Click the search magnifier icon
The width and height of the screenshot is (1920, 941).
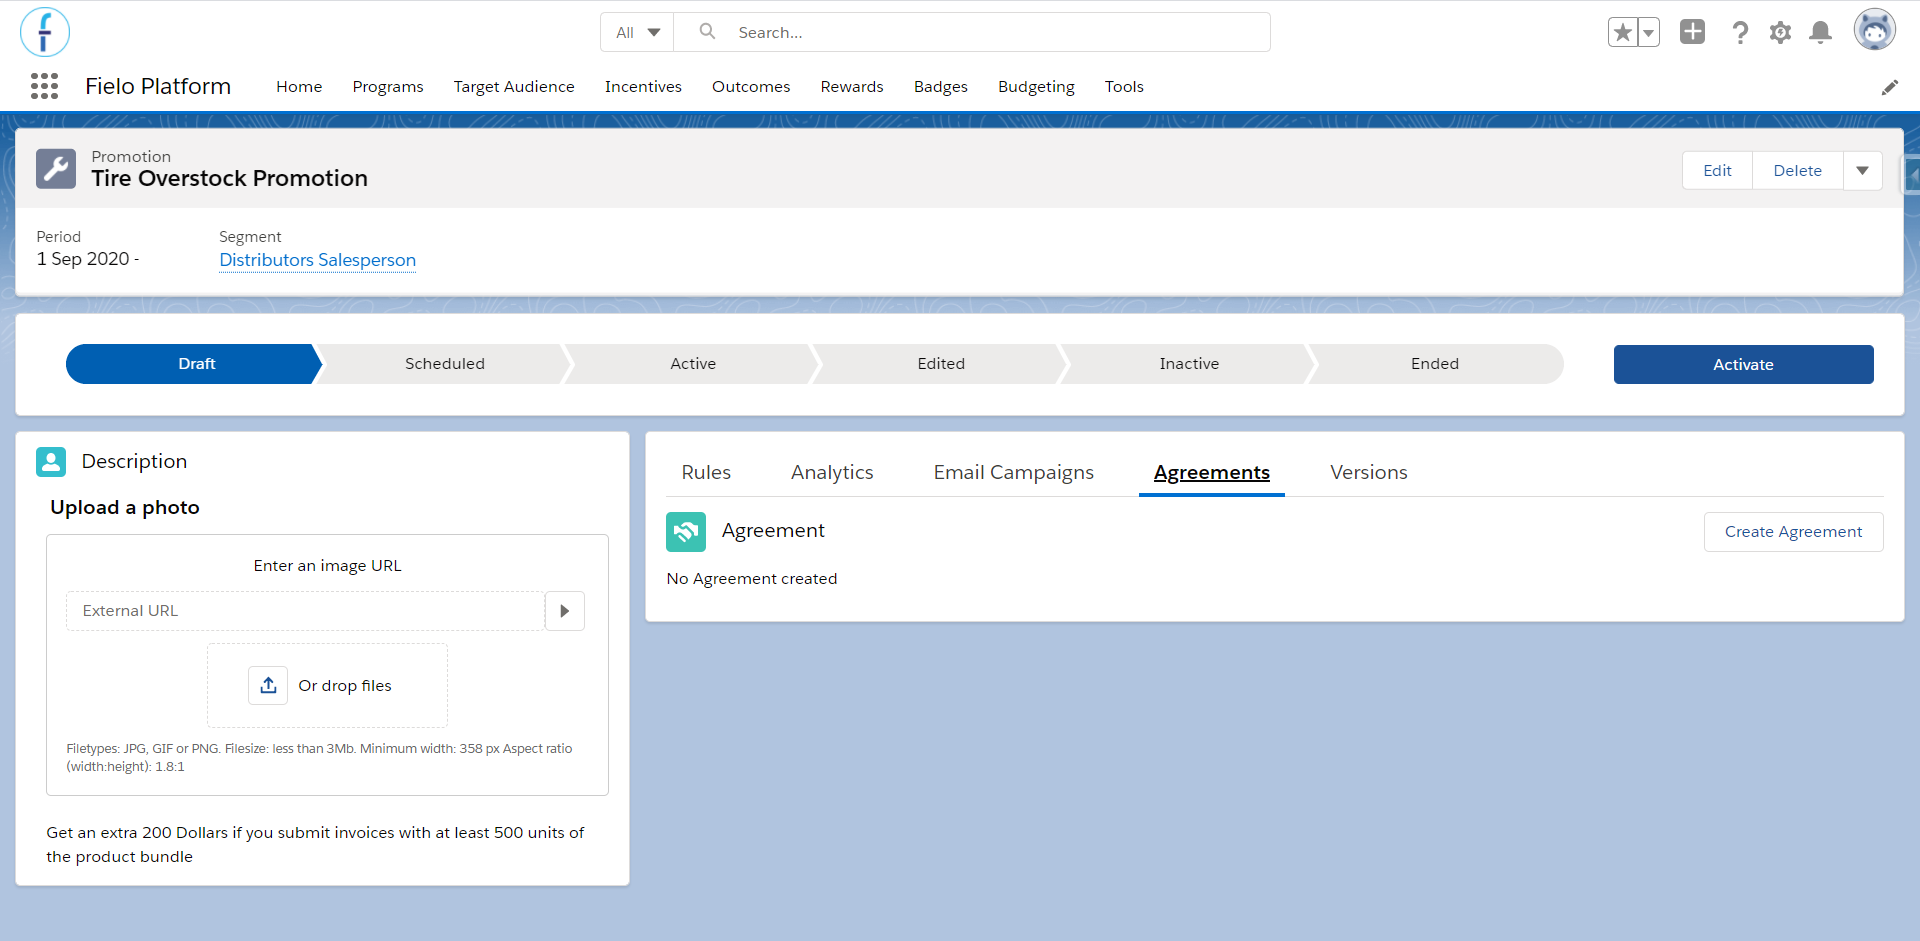[x=707, y=31]
